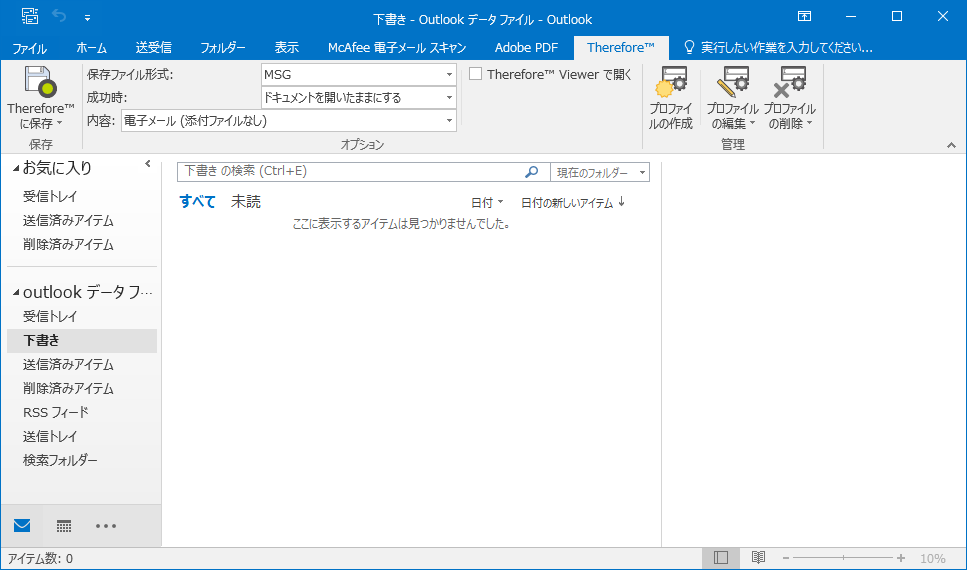Open the Quick Access Toolbar customize arrow
Screen dimensions: 967x570
(87, 18)
